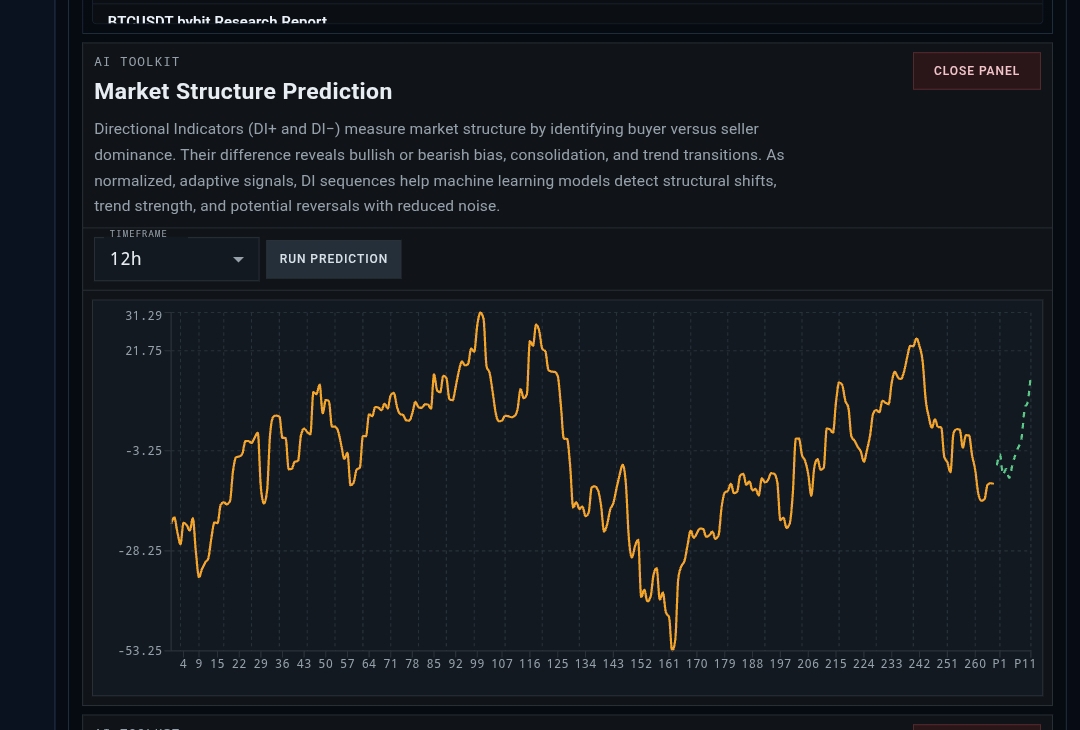This screenshot has height=730, width=1080.
Task: Run the market structure prediction
Action: 333,259
